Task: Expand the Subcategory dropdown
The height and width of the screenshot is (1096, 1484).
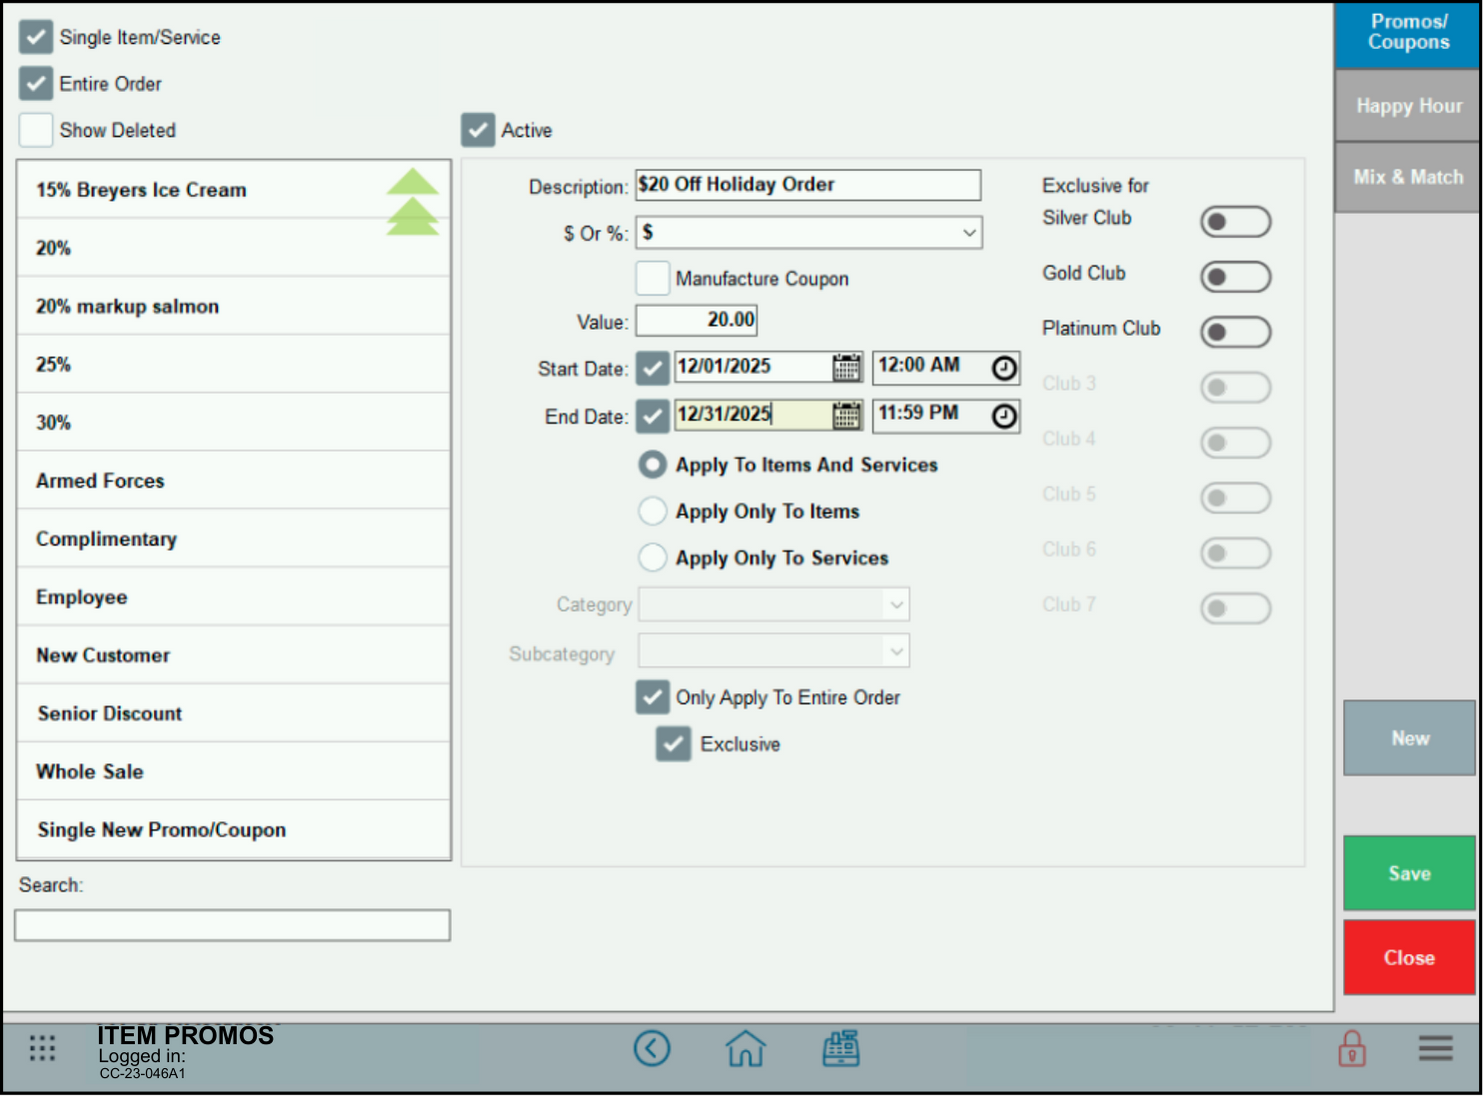Action: pyautogui.click(x=774, y=651)
